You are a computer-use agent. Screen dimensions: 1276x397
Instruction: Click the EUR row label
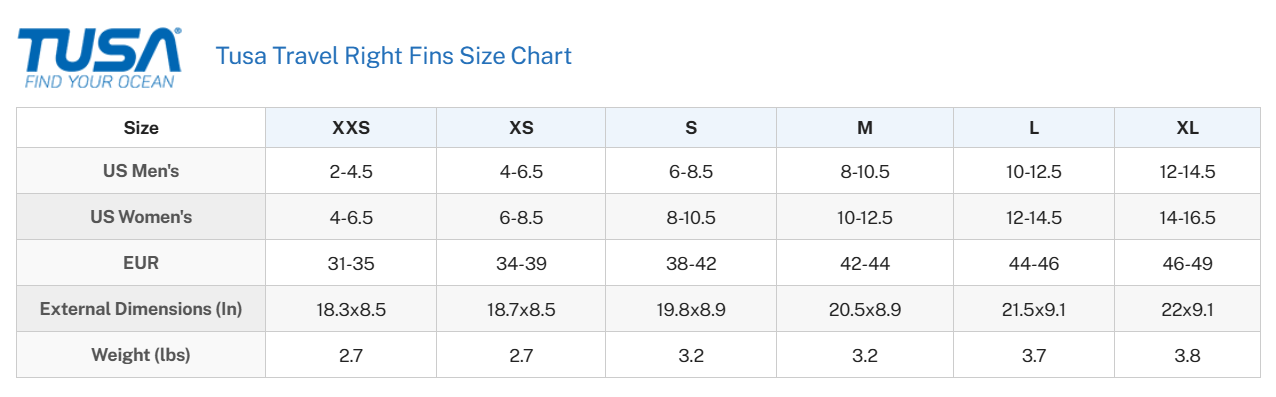coord(141,263)
